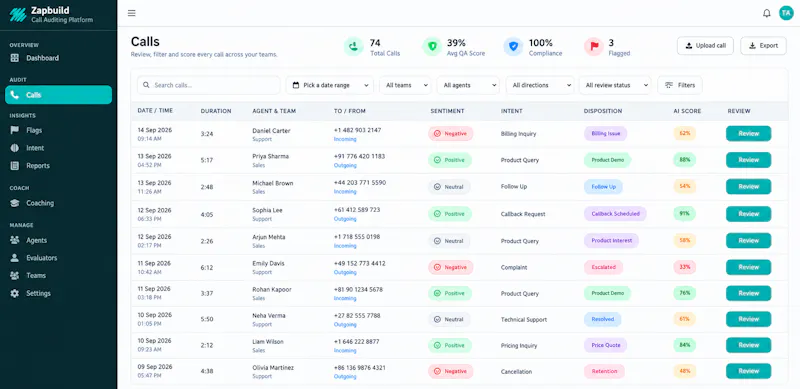
Task: Click the Neutral sentiment badge for Michael Brown
Action: click(x=449, y=187)
